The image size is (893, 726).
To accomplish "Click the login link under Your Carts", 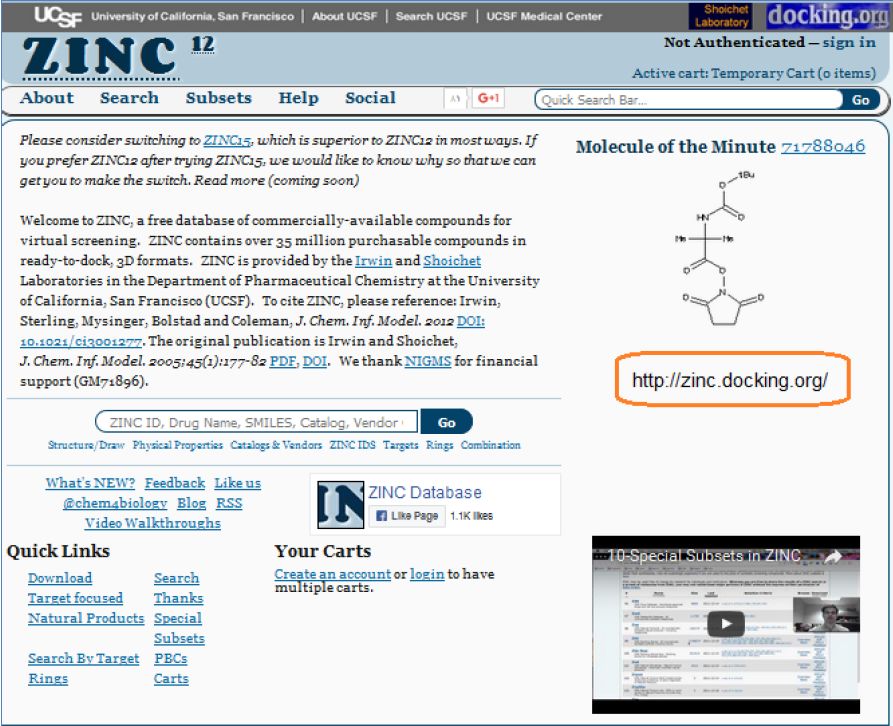I will click(x=427, y=574).
